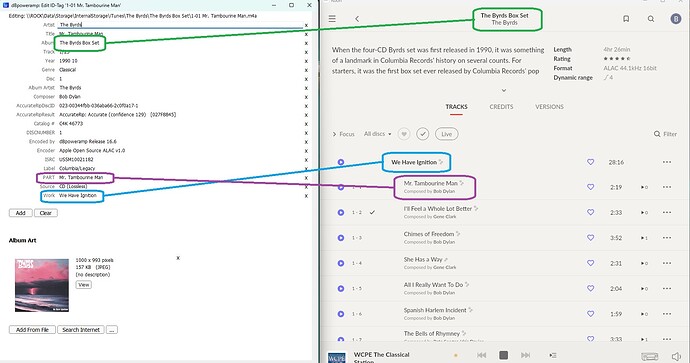
Task: Click View next to the album art
Action: 84,285
